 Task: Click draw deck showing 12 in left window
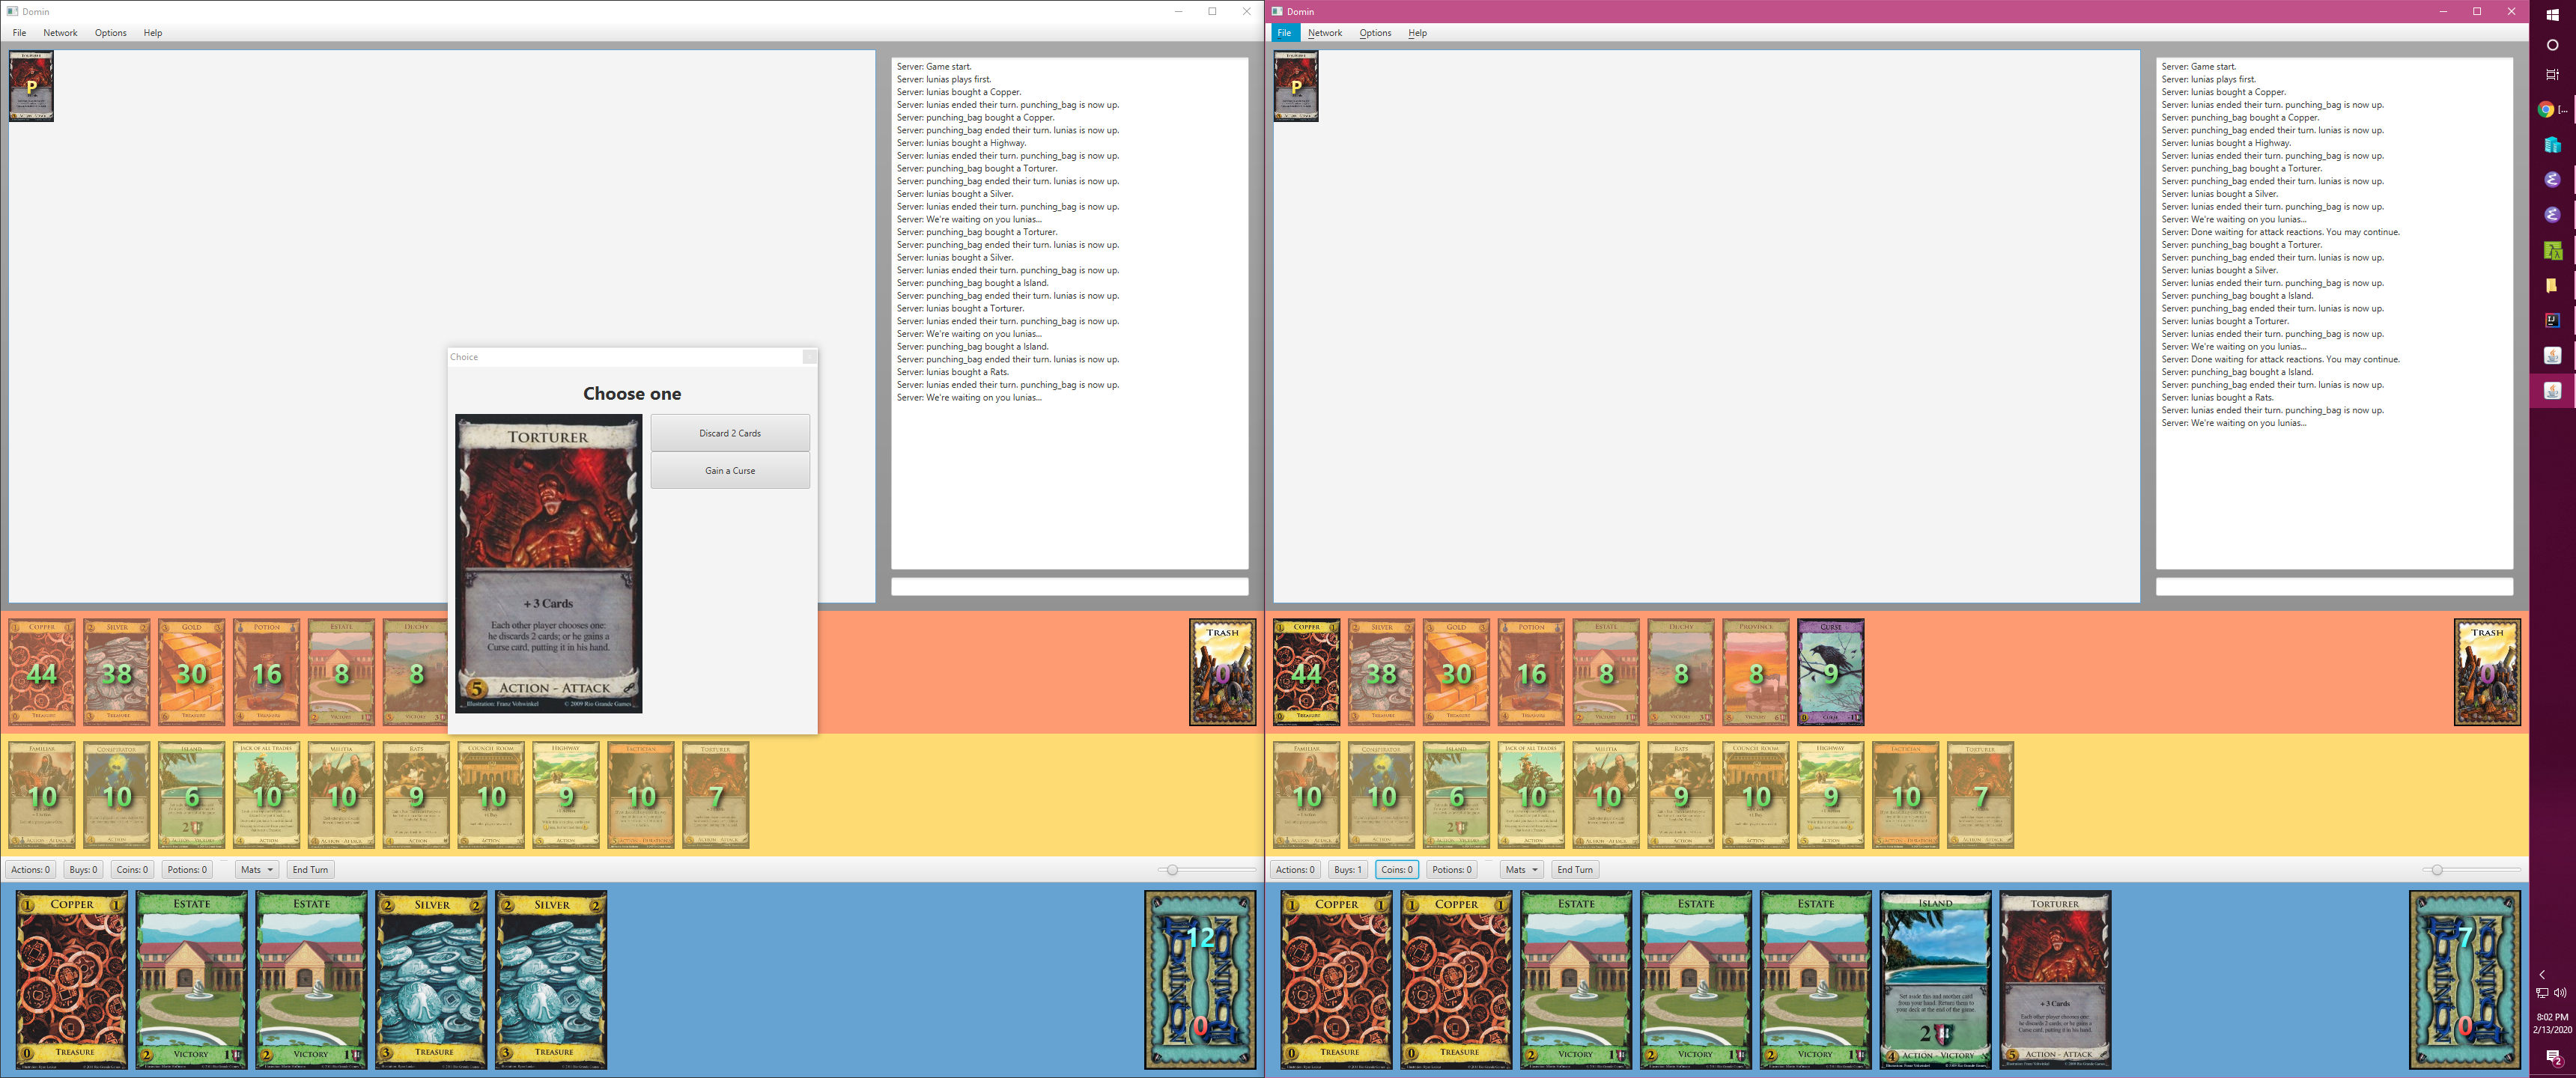(1200, 980)
